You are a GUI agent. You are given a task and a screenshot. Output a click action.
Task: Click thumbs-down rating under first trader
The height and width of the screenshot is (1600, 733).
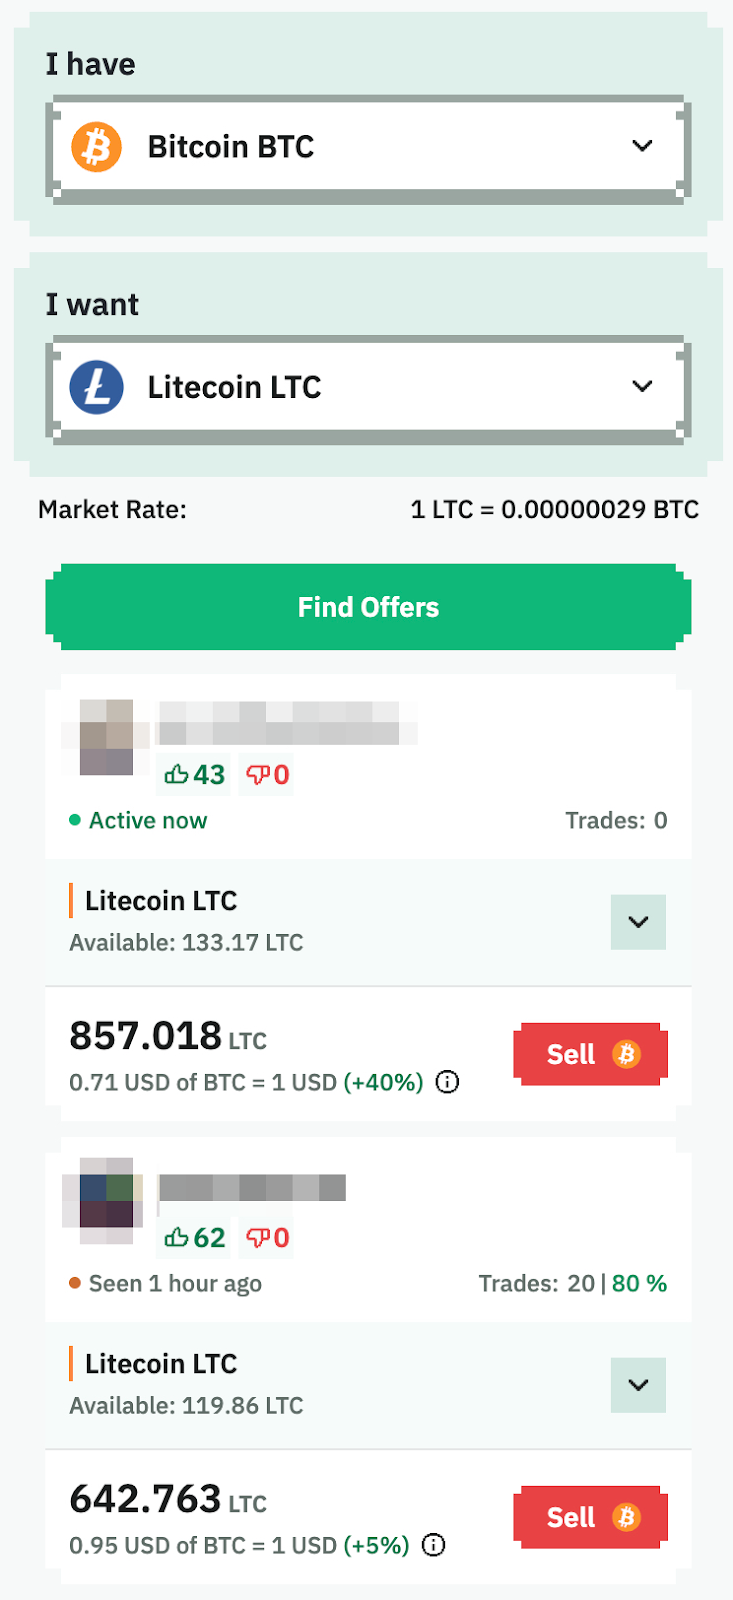268,775
